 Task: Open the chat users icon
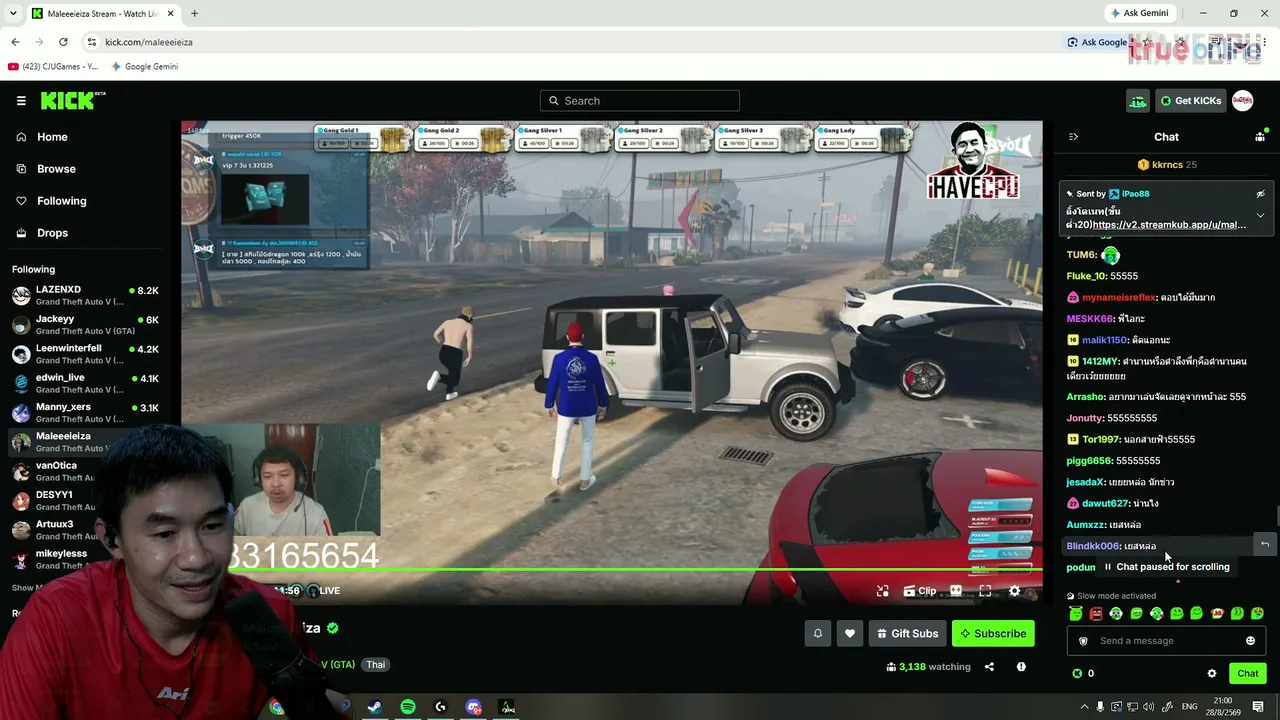[x=1260, y=137]
